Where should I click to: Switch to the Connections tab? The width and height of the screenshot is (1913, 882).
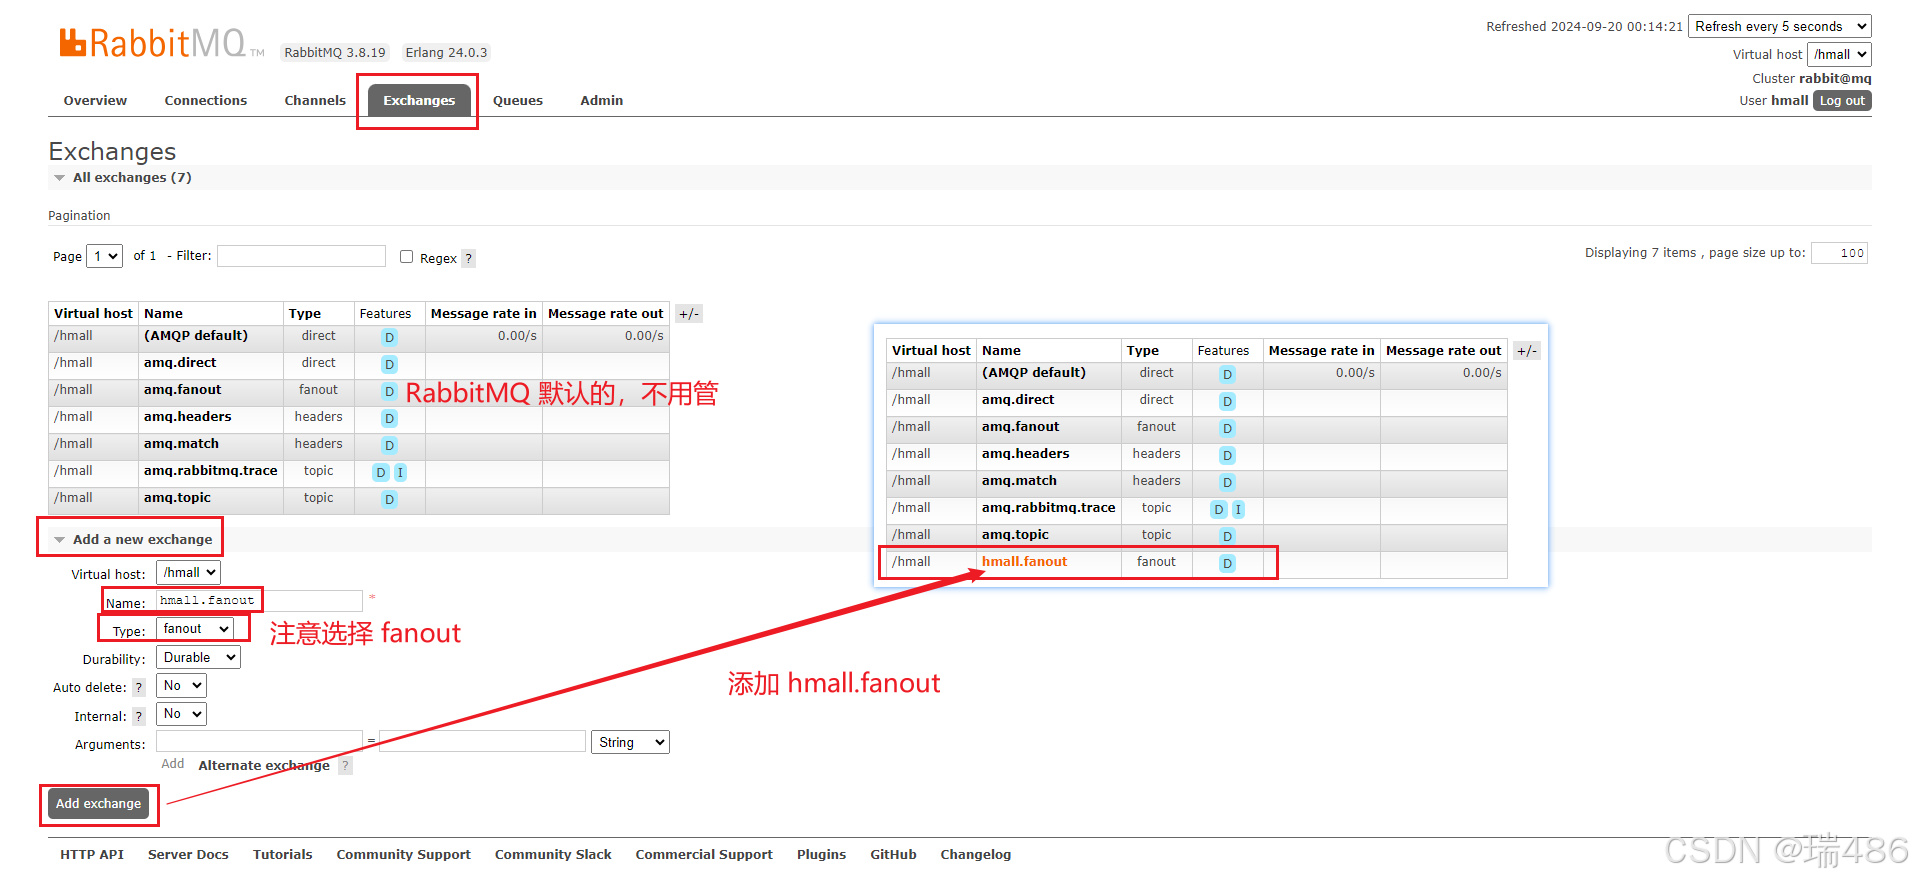(206, 101)
